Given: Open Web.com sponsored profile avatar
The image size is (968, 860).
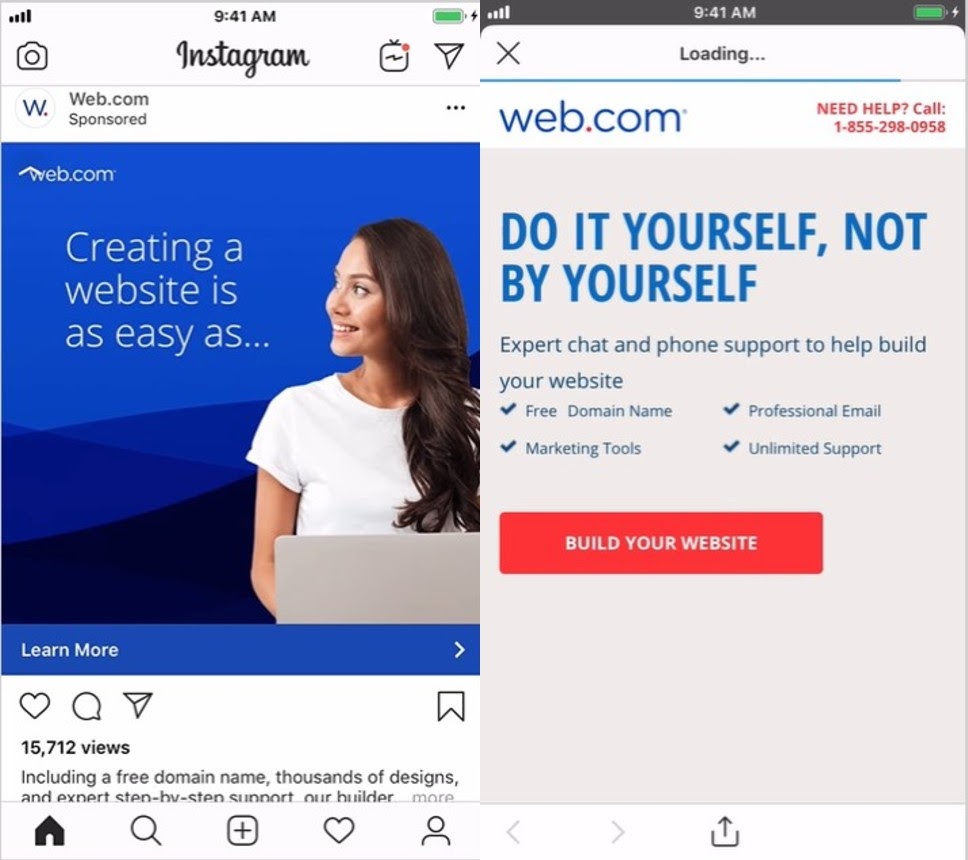Looking at the screenshot, I should 35,108.
